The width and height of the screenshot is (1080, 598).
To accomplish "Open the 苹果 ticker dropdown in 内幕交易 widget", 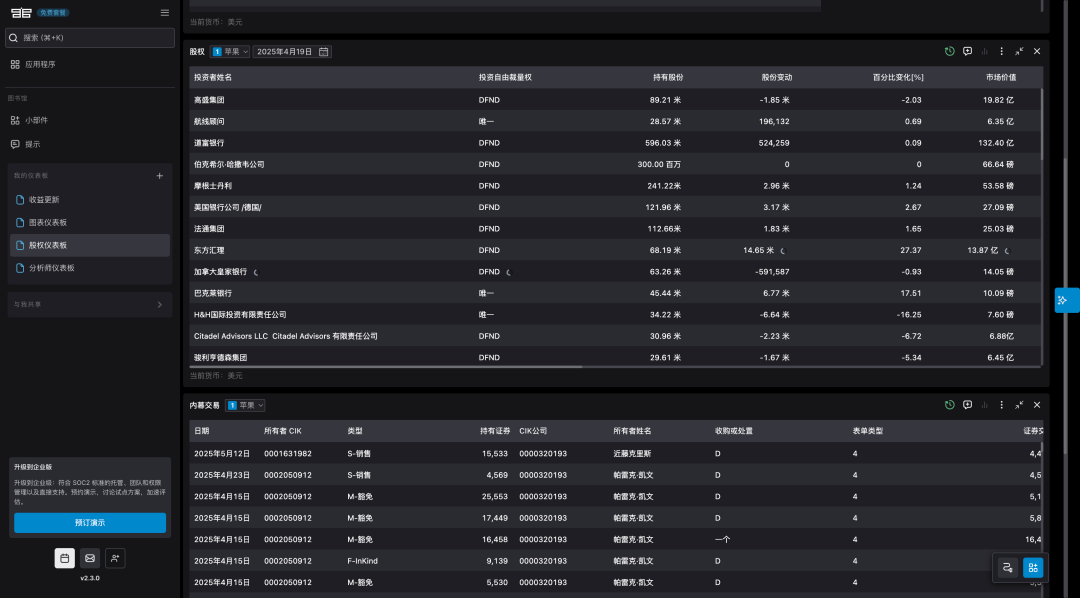I will [245, 405].
